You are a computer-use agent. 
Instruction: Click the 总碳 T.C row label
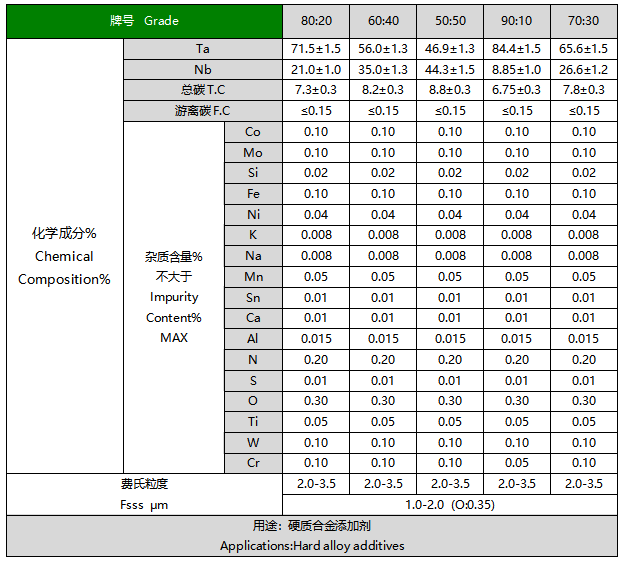coord(203,90)
